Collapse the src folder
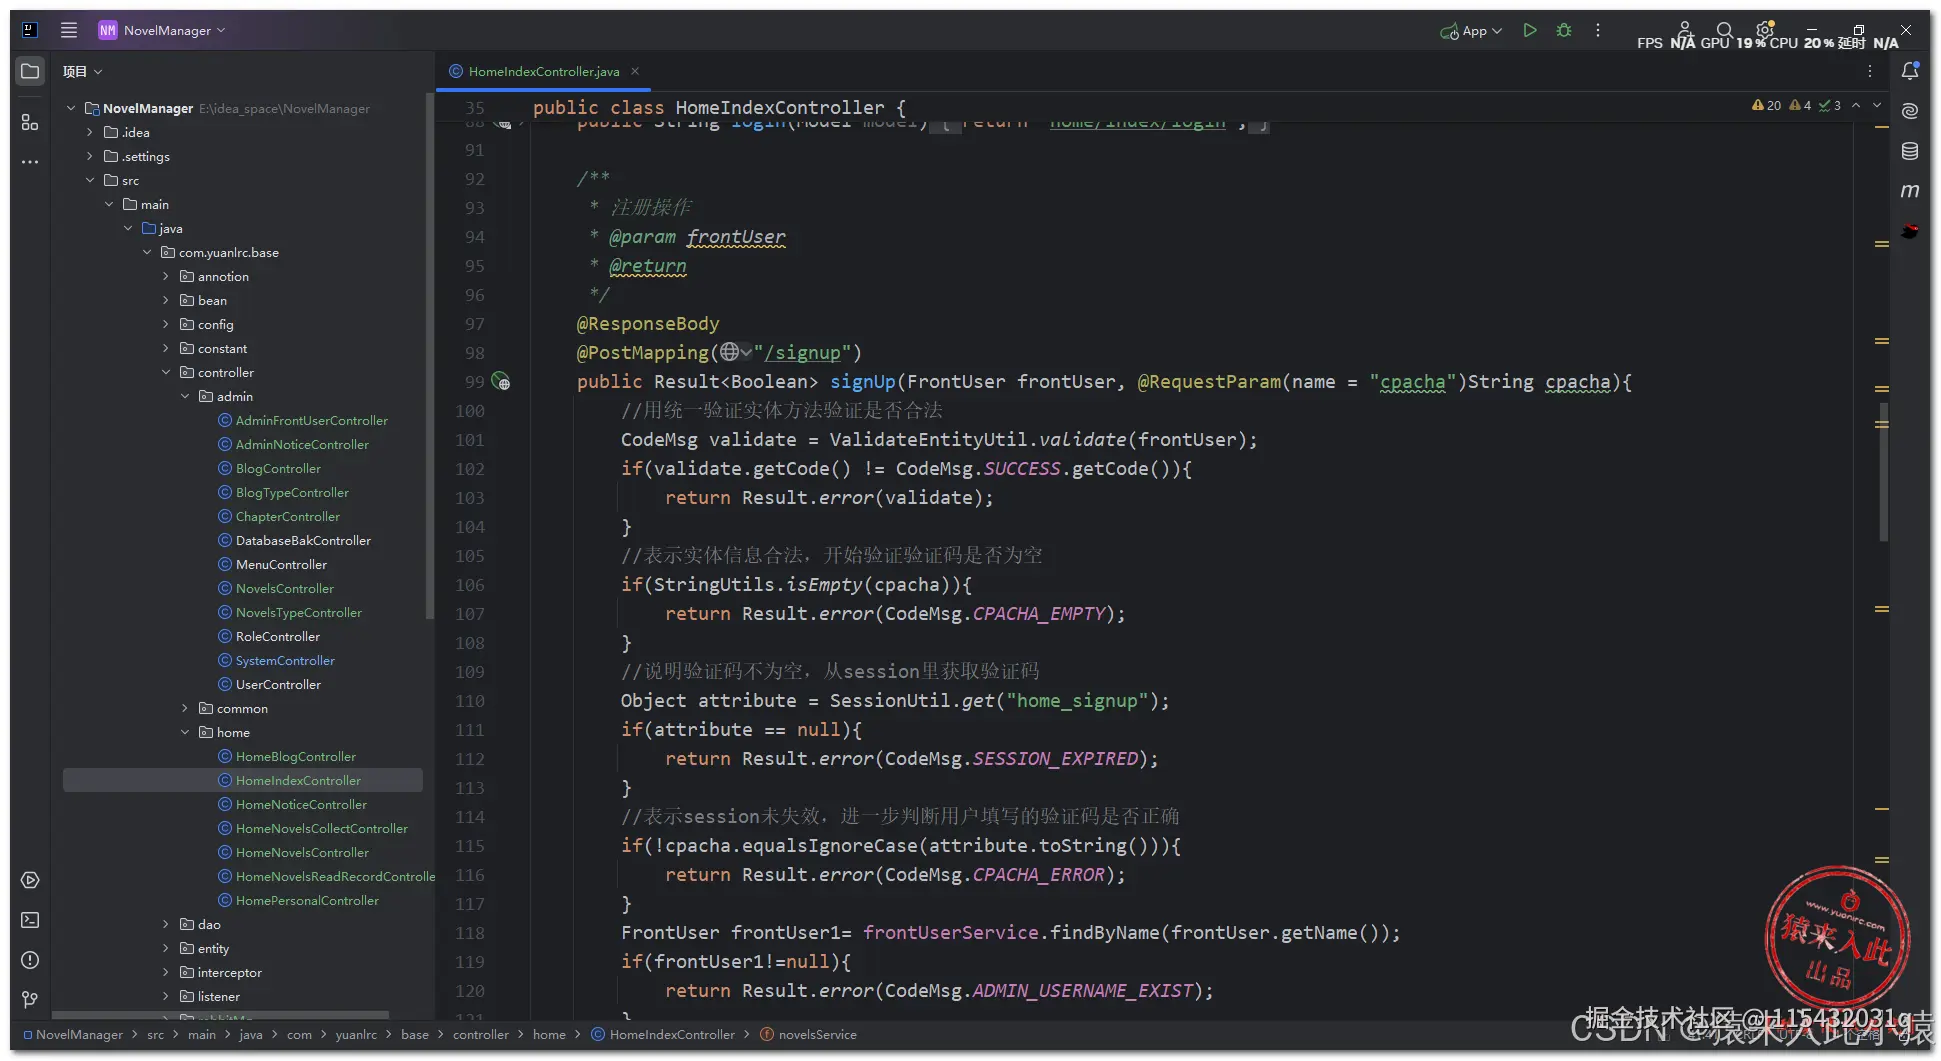Screen dimensions: 1941x1061 90,180
